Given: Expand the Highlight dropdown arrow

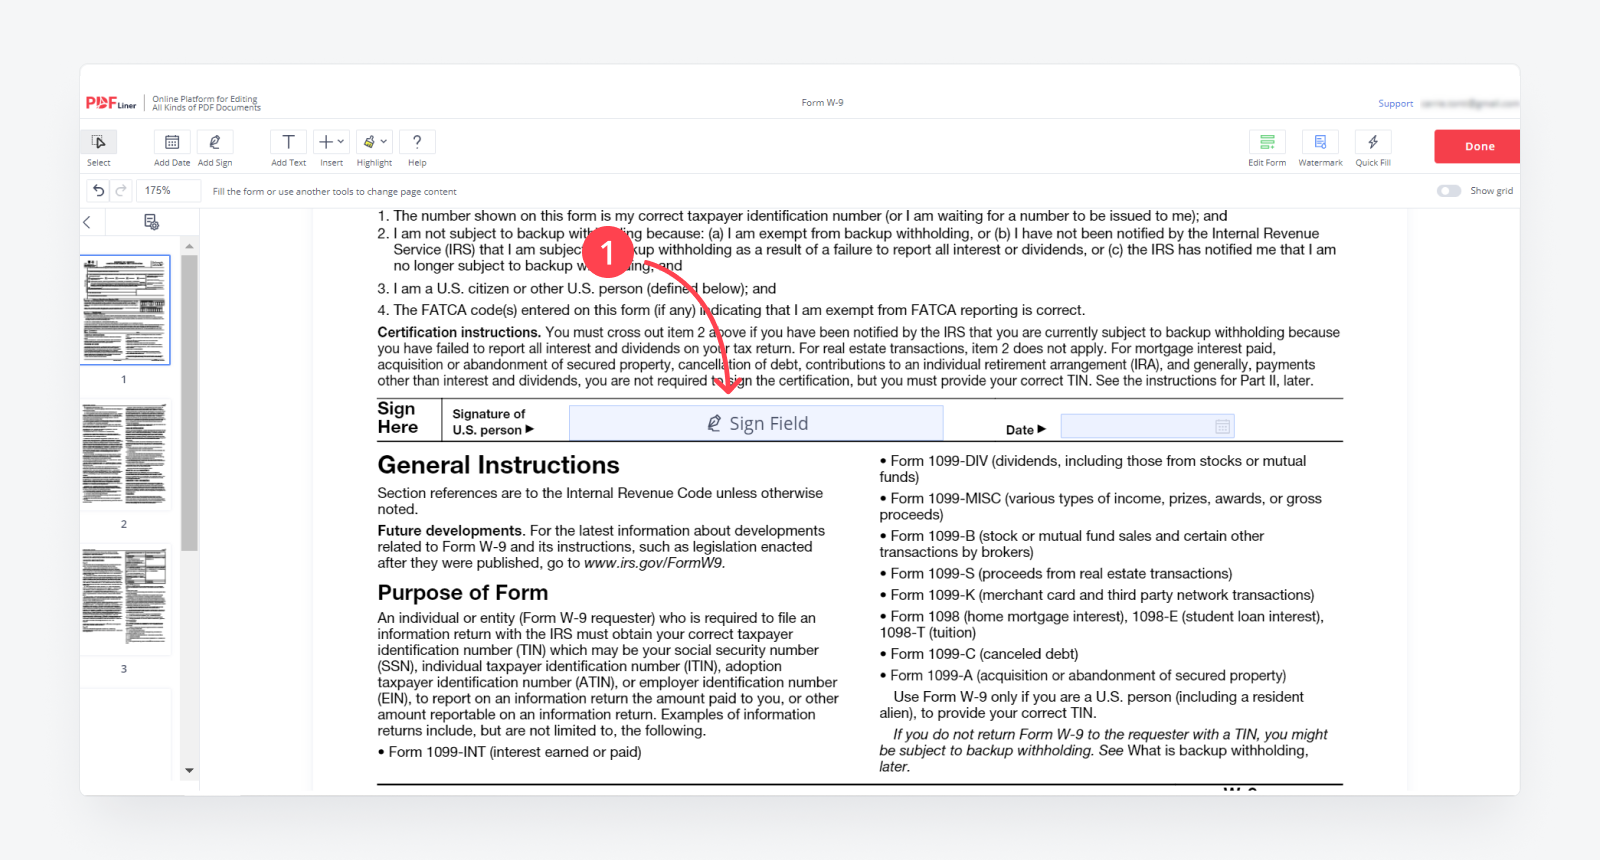Looking at the screenshot, I should click(384, 142).
